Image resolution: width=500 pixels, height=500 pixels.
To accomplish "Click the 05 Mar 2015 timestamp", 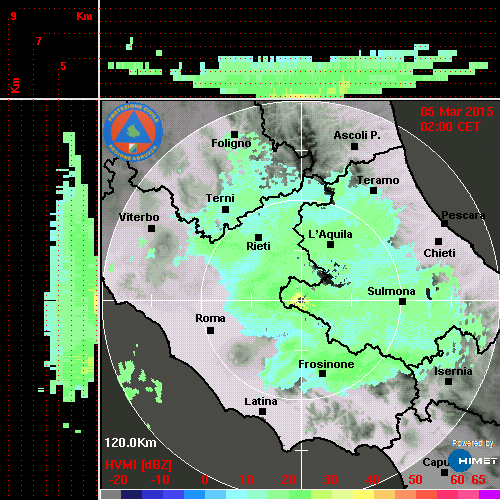I will pyautogui.click(x=457, y=112).
